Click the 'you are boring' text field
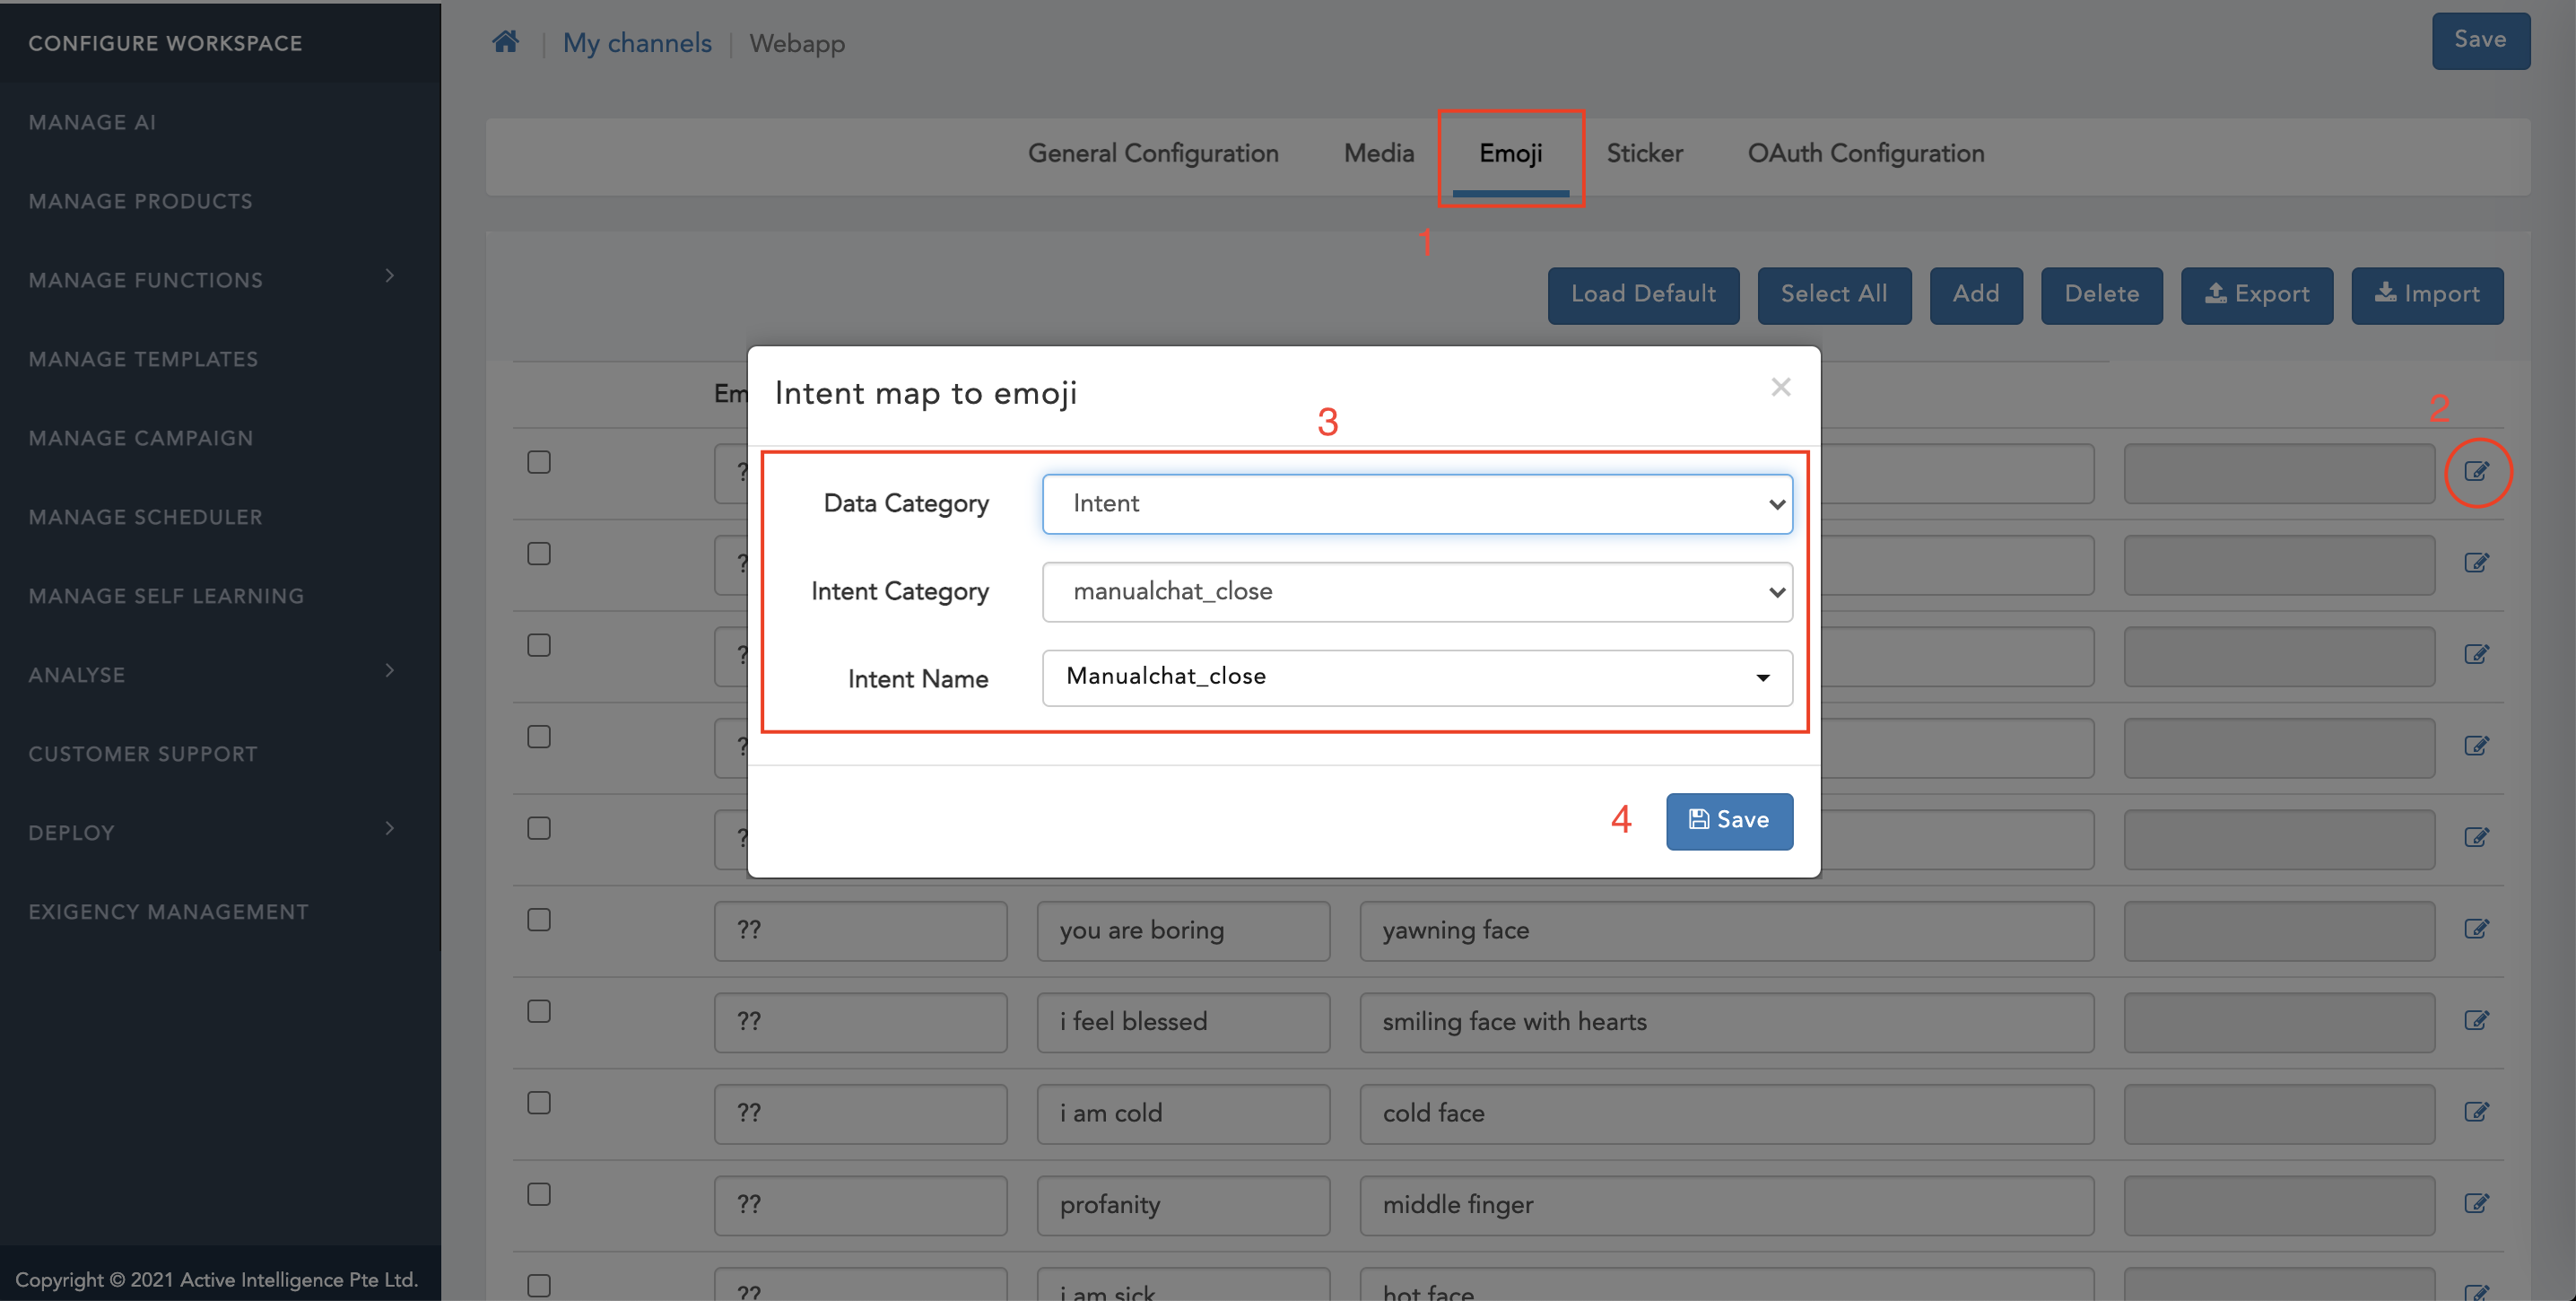Image resolution: width=2576 pixels, height=1301 pixels. [1183, 931]
